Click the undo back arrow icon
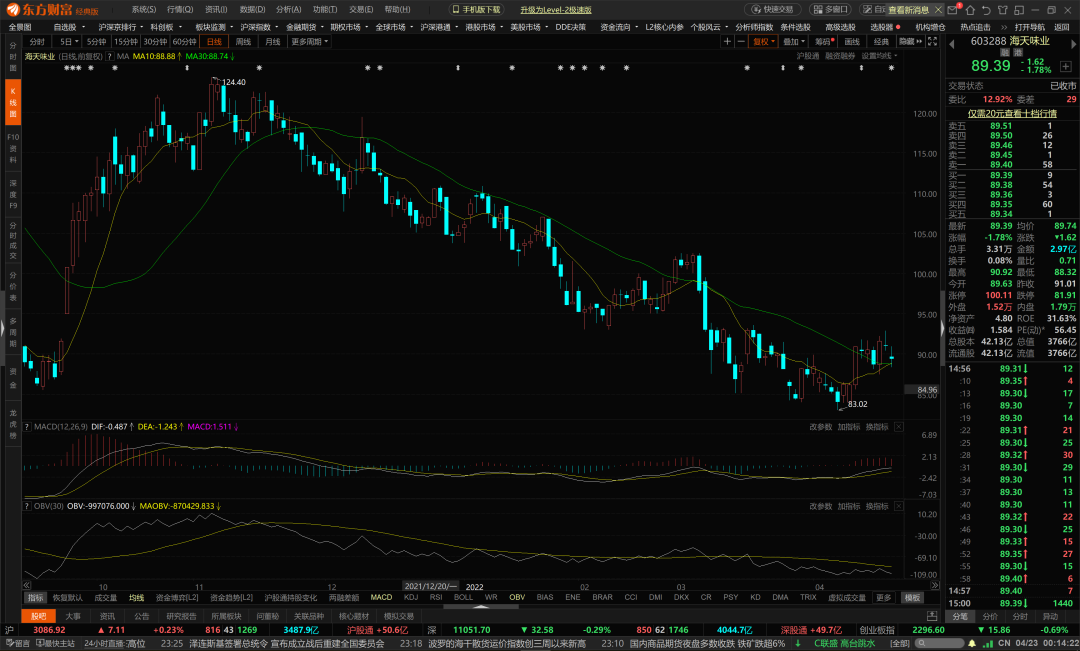Image resolution: width=1080 pixels, height=651 pixels. [986, 10]
